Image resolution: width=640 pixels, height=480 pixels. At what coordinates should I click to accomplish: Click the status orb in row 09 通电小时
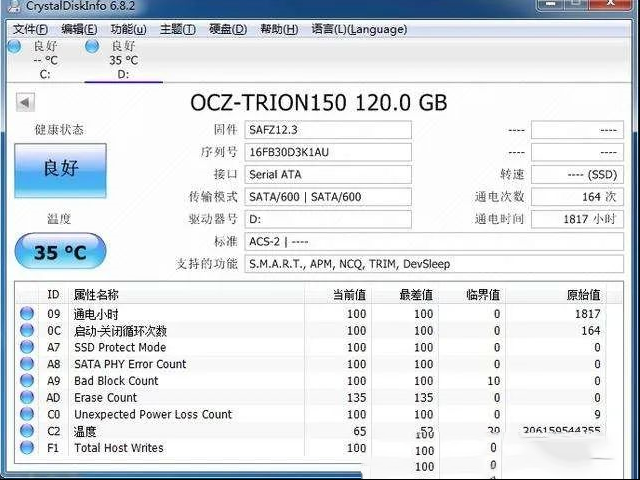(x=27, y=313)
